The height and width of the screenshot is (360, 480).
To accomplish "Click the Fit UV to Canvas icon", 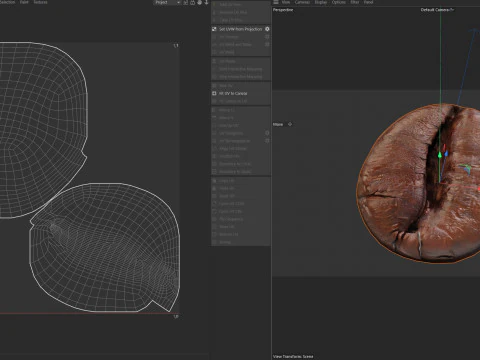I will tap(214, 93).
